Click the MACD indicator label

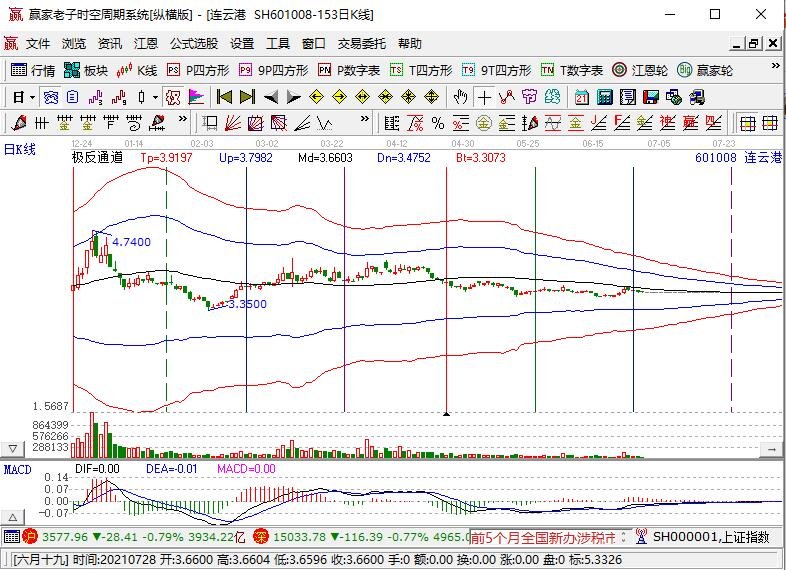click(18, 470)
